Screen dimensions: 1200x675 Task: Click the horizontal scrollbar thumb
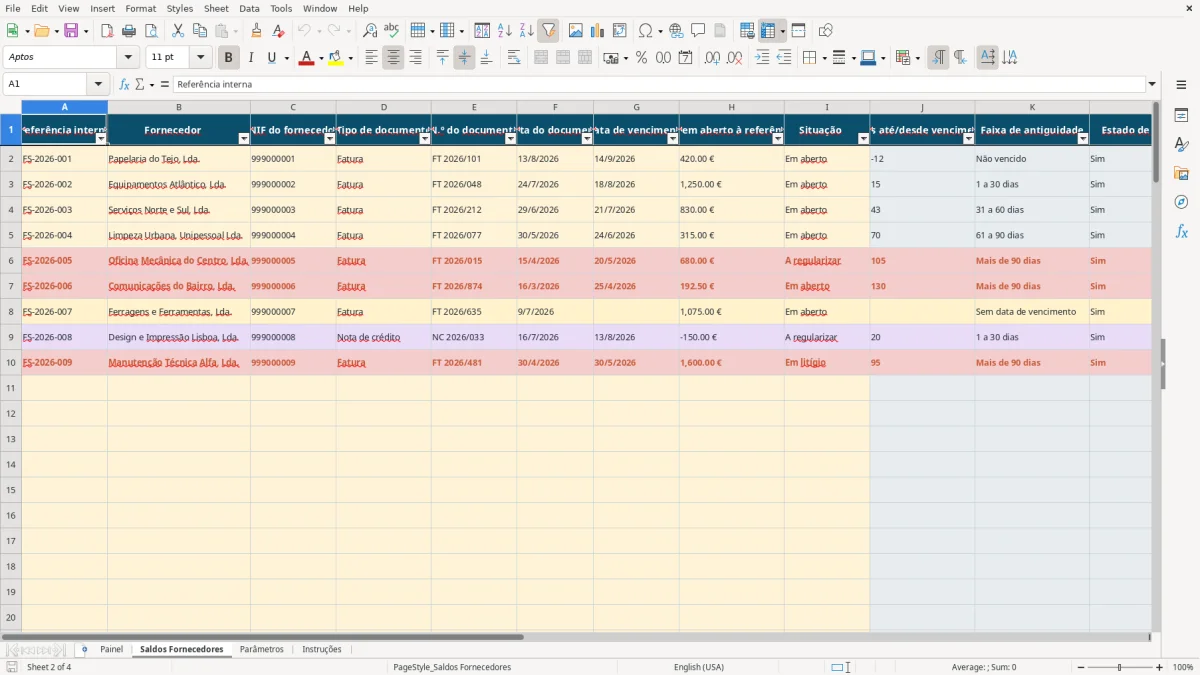pyautogui.click(x=262, y=637)
